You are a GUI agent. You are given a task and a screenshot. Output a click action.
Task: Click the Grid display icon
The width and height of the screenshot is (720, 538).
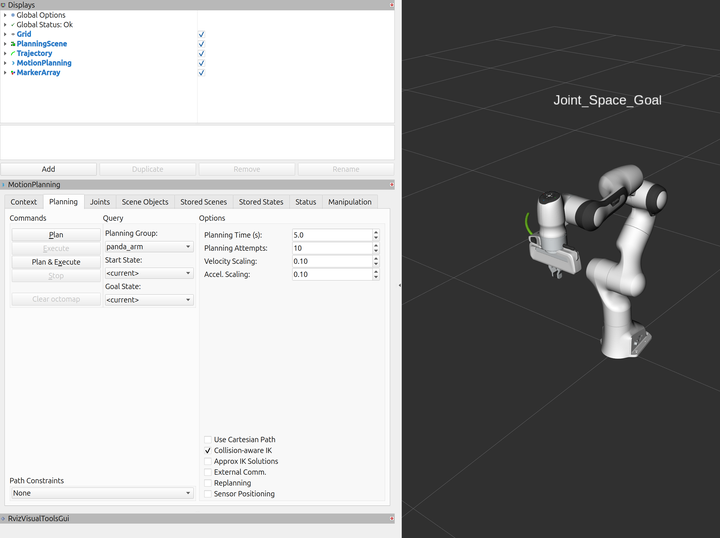coord(13,34)
